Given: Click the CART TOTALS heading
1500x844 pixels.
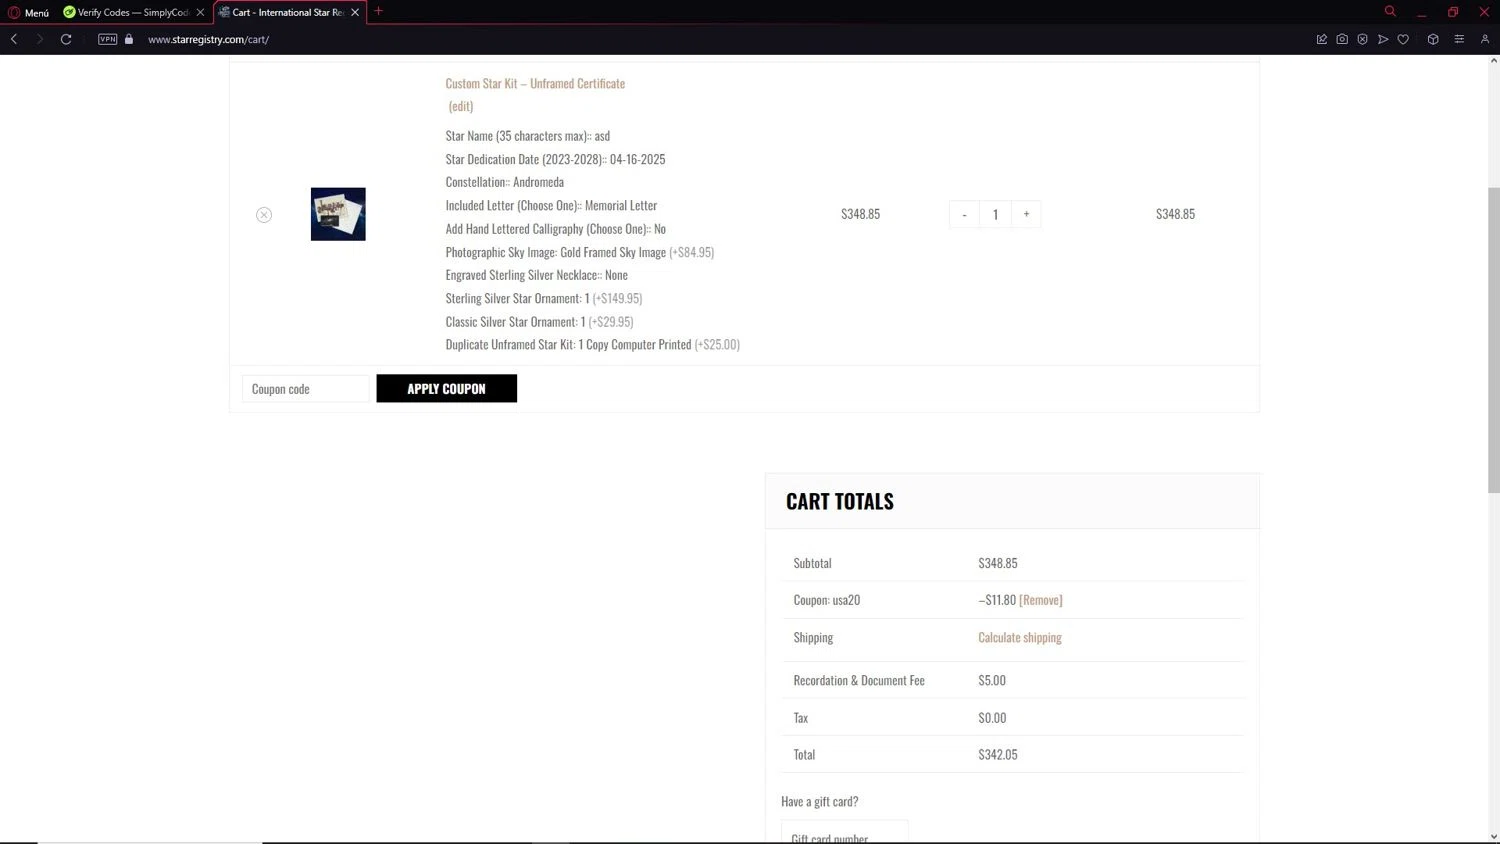Looking at the screenshot, I should pyautogui.click(x=840, y=501).
